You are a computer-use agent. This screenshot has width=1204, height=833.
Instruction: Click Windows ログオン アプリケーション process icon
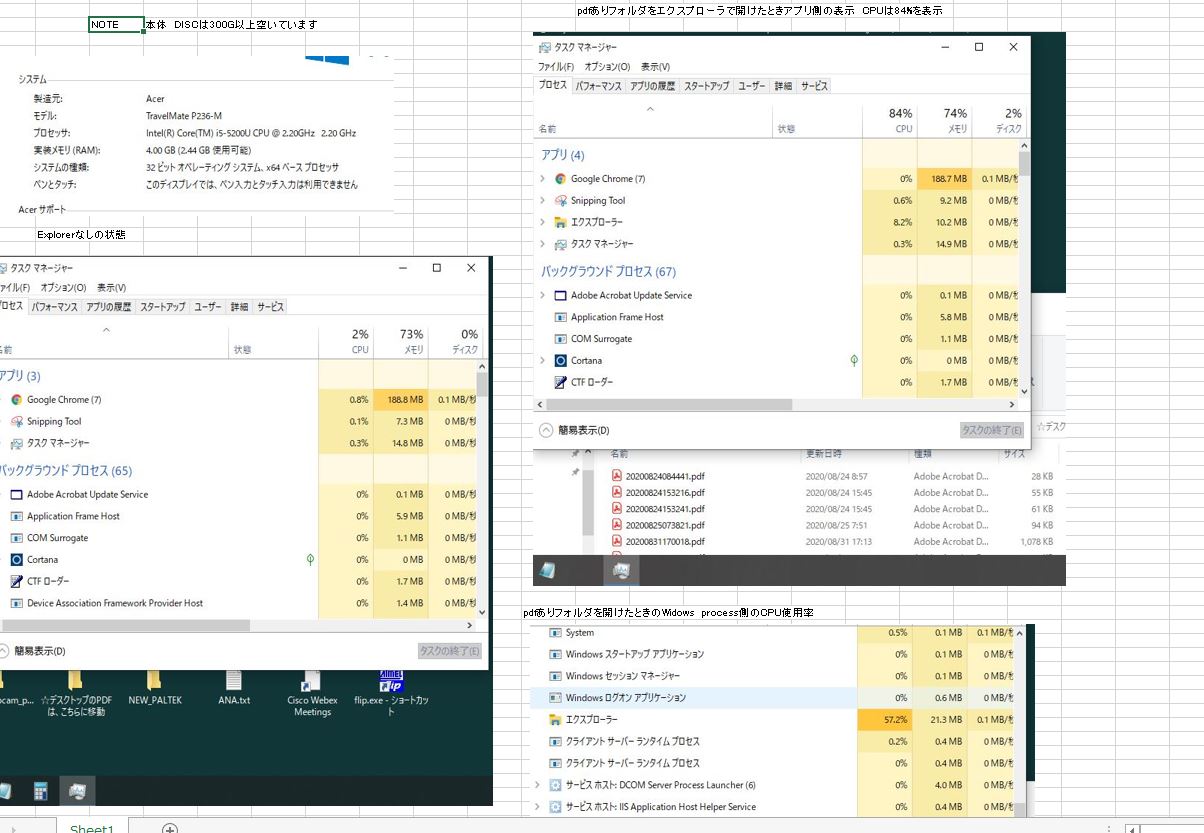(x=556, y=698)
